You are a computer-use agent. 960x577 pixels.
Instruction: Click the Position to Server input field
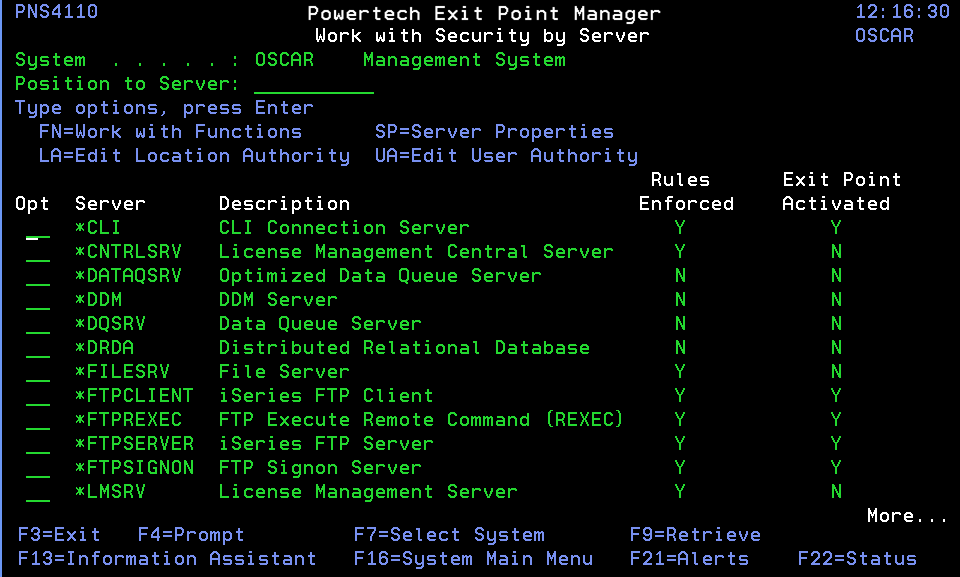[313, 84]
